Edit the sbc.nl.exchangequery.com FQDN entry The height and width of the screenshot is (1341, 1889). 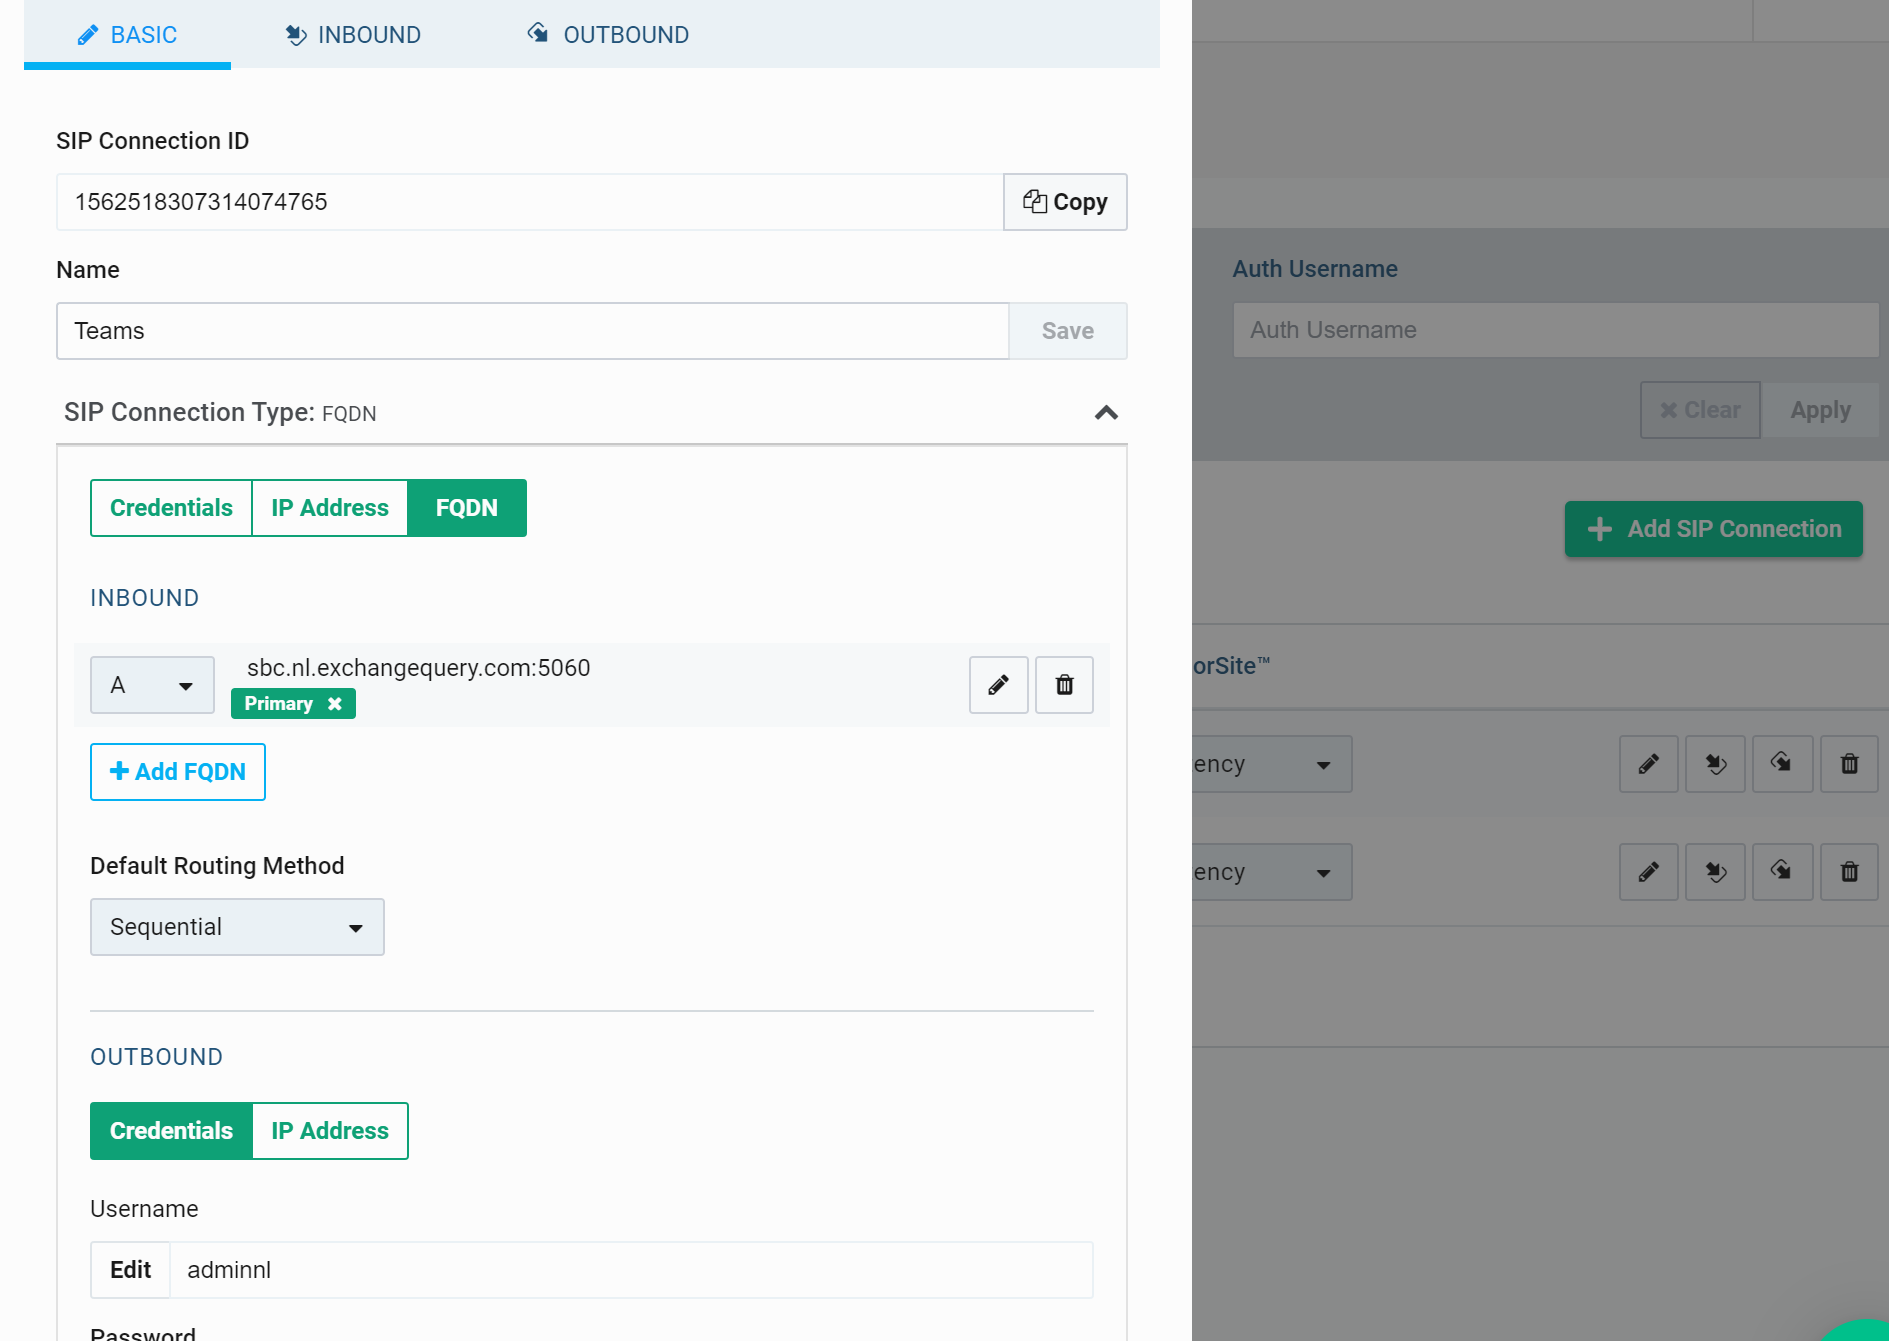998,685
